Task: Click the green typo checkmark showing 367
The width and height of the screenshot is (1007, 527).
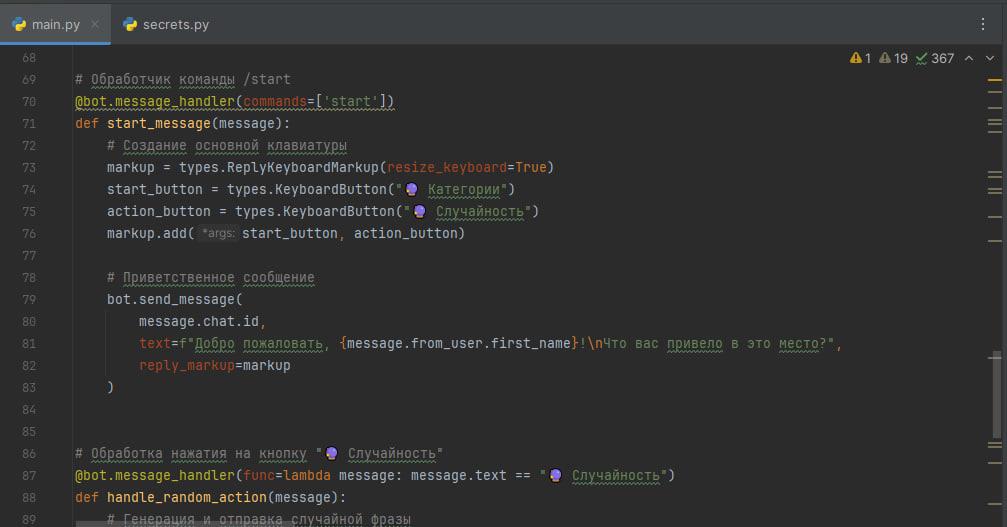Action: (x=935, y=59)
